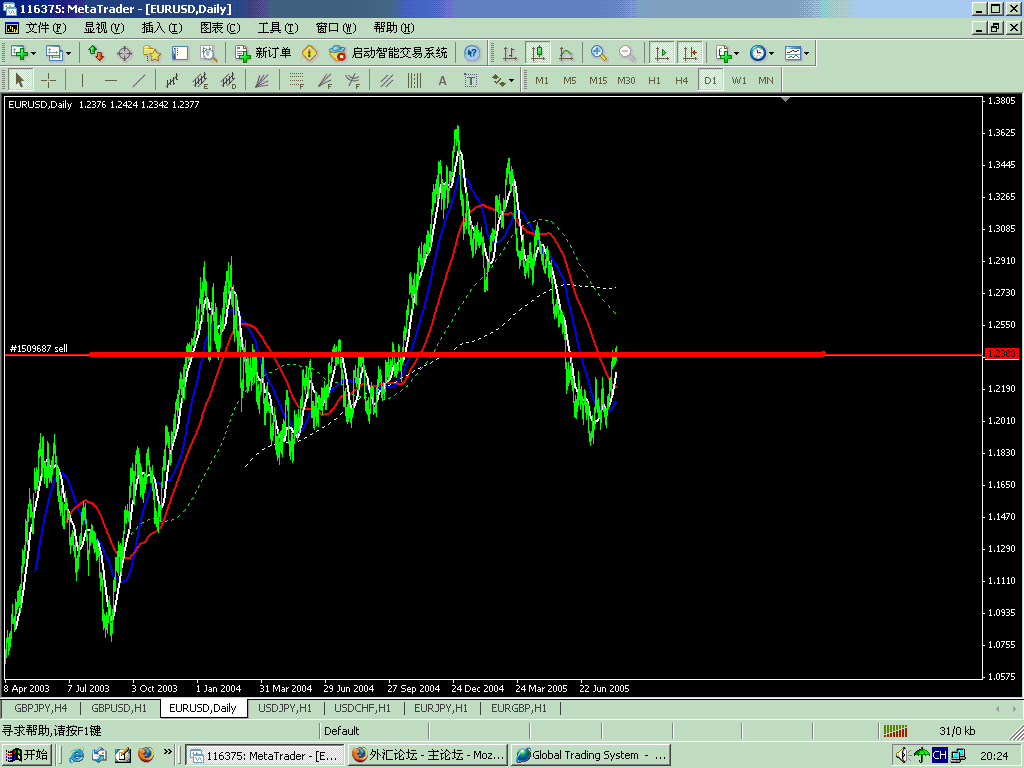The width and height of the screenshot is (1024, 768).
Task: Open the Market Watch panel icon
Action: [96, 53]
